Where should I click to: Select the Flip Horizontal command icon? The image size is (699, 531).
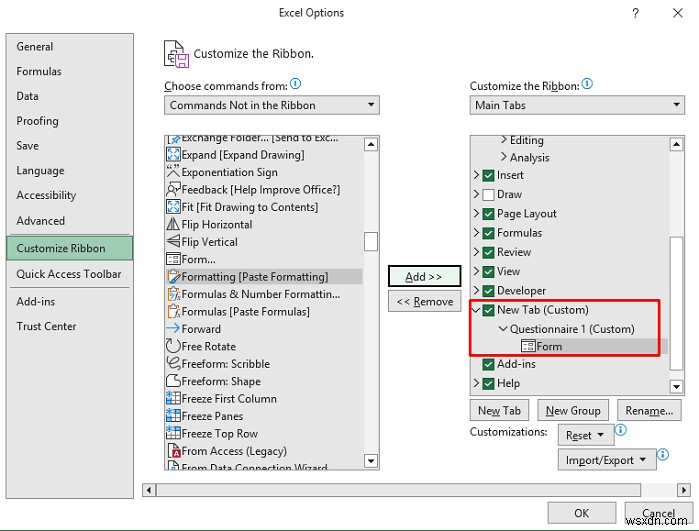pos(173,224)
